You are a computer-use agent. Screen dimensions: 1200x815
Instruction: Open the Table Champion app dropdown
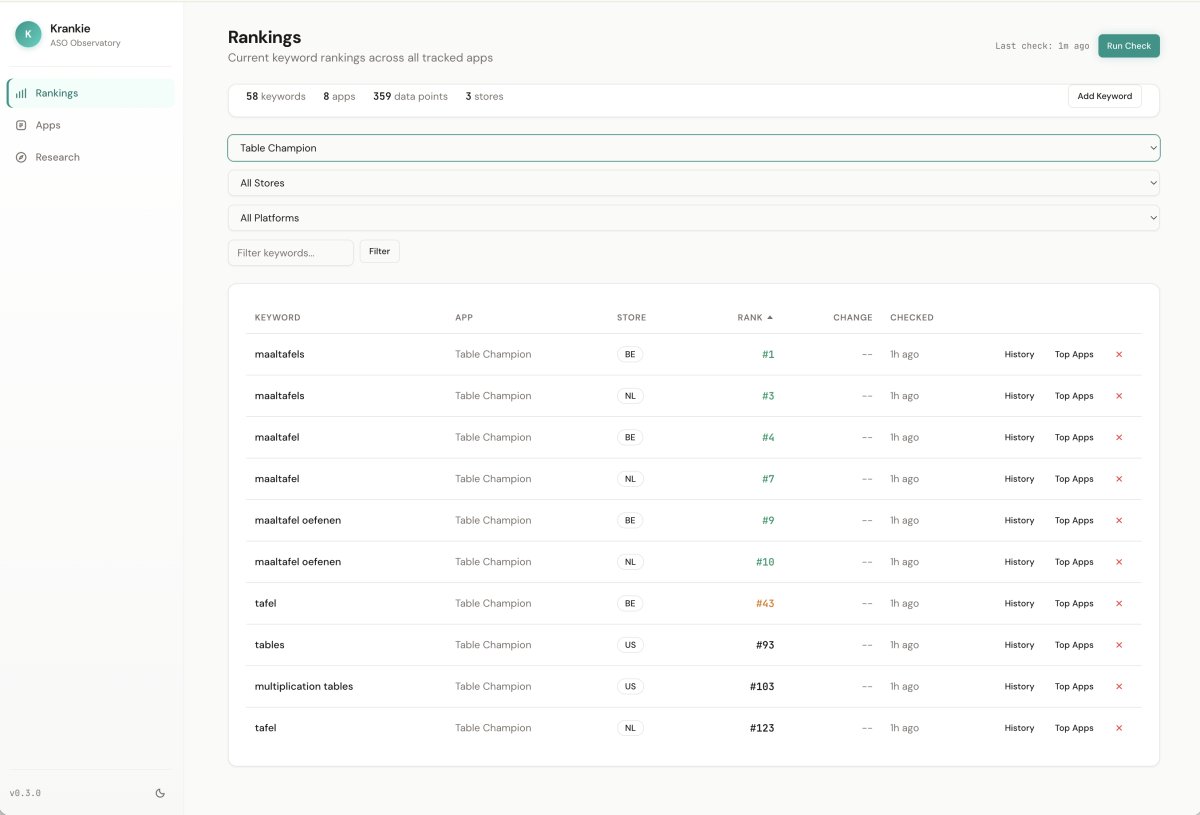[693, 148]
